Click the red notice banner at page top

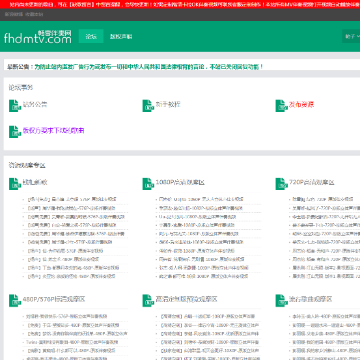pos(180,4)
